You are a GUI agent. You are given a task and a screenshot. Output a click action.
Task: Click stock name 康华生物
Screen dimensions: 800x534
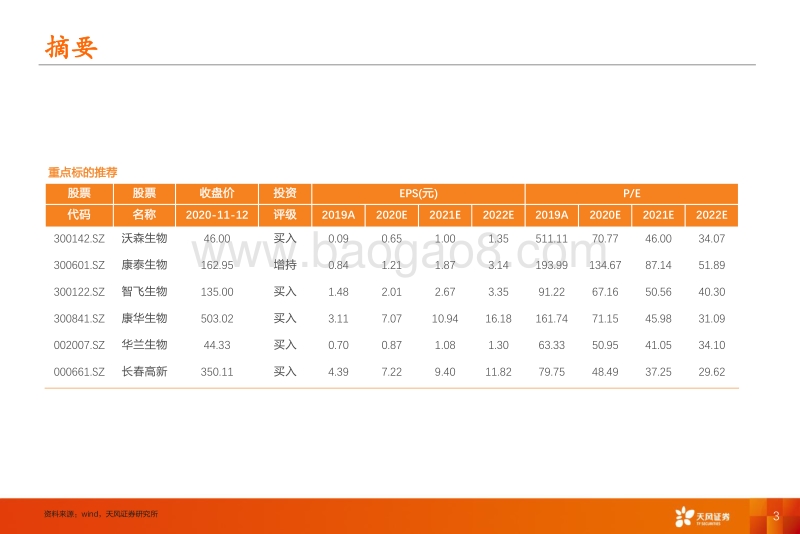(x=144, y=318)
